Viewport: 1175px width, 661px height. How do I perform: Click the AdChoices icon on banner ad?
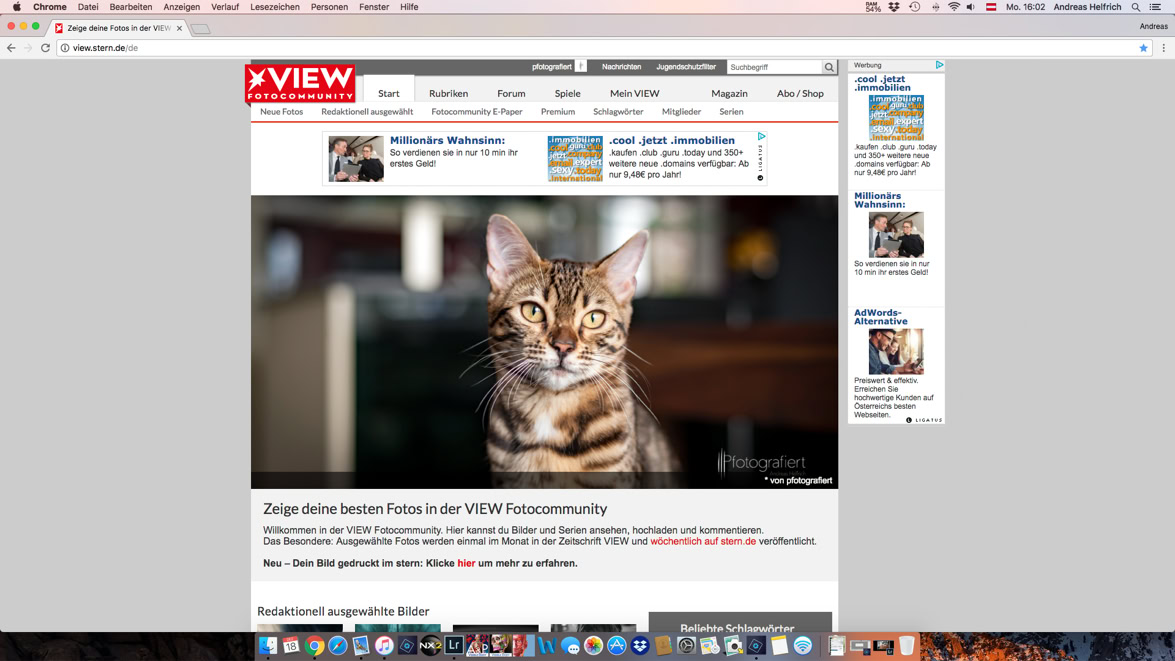[x=761, y=136]
